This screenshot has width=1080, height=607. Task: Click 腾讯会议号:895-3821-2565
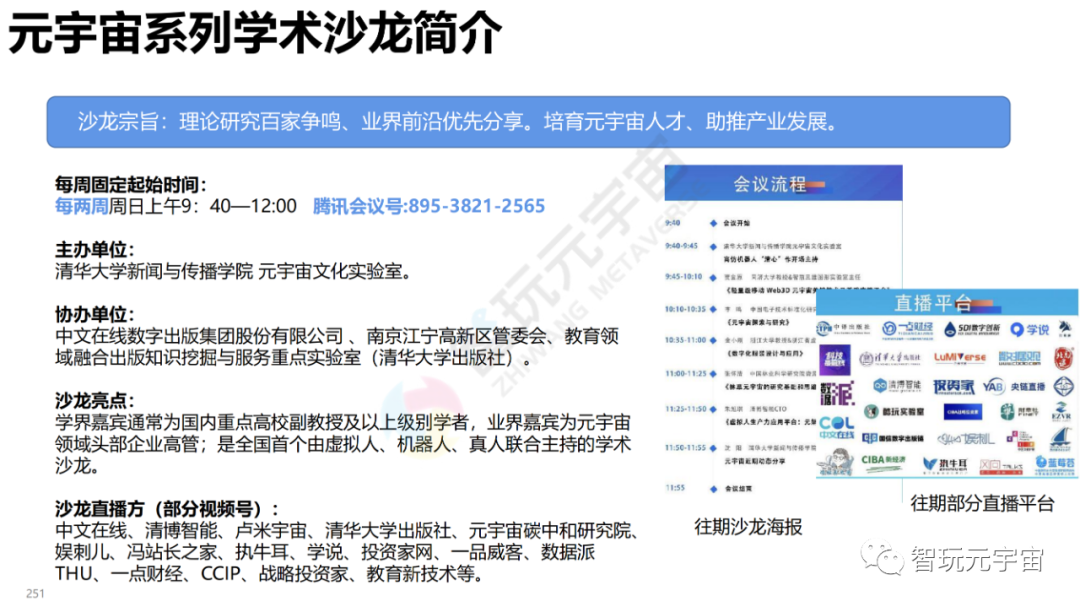tap(428, 206)
